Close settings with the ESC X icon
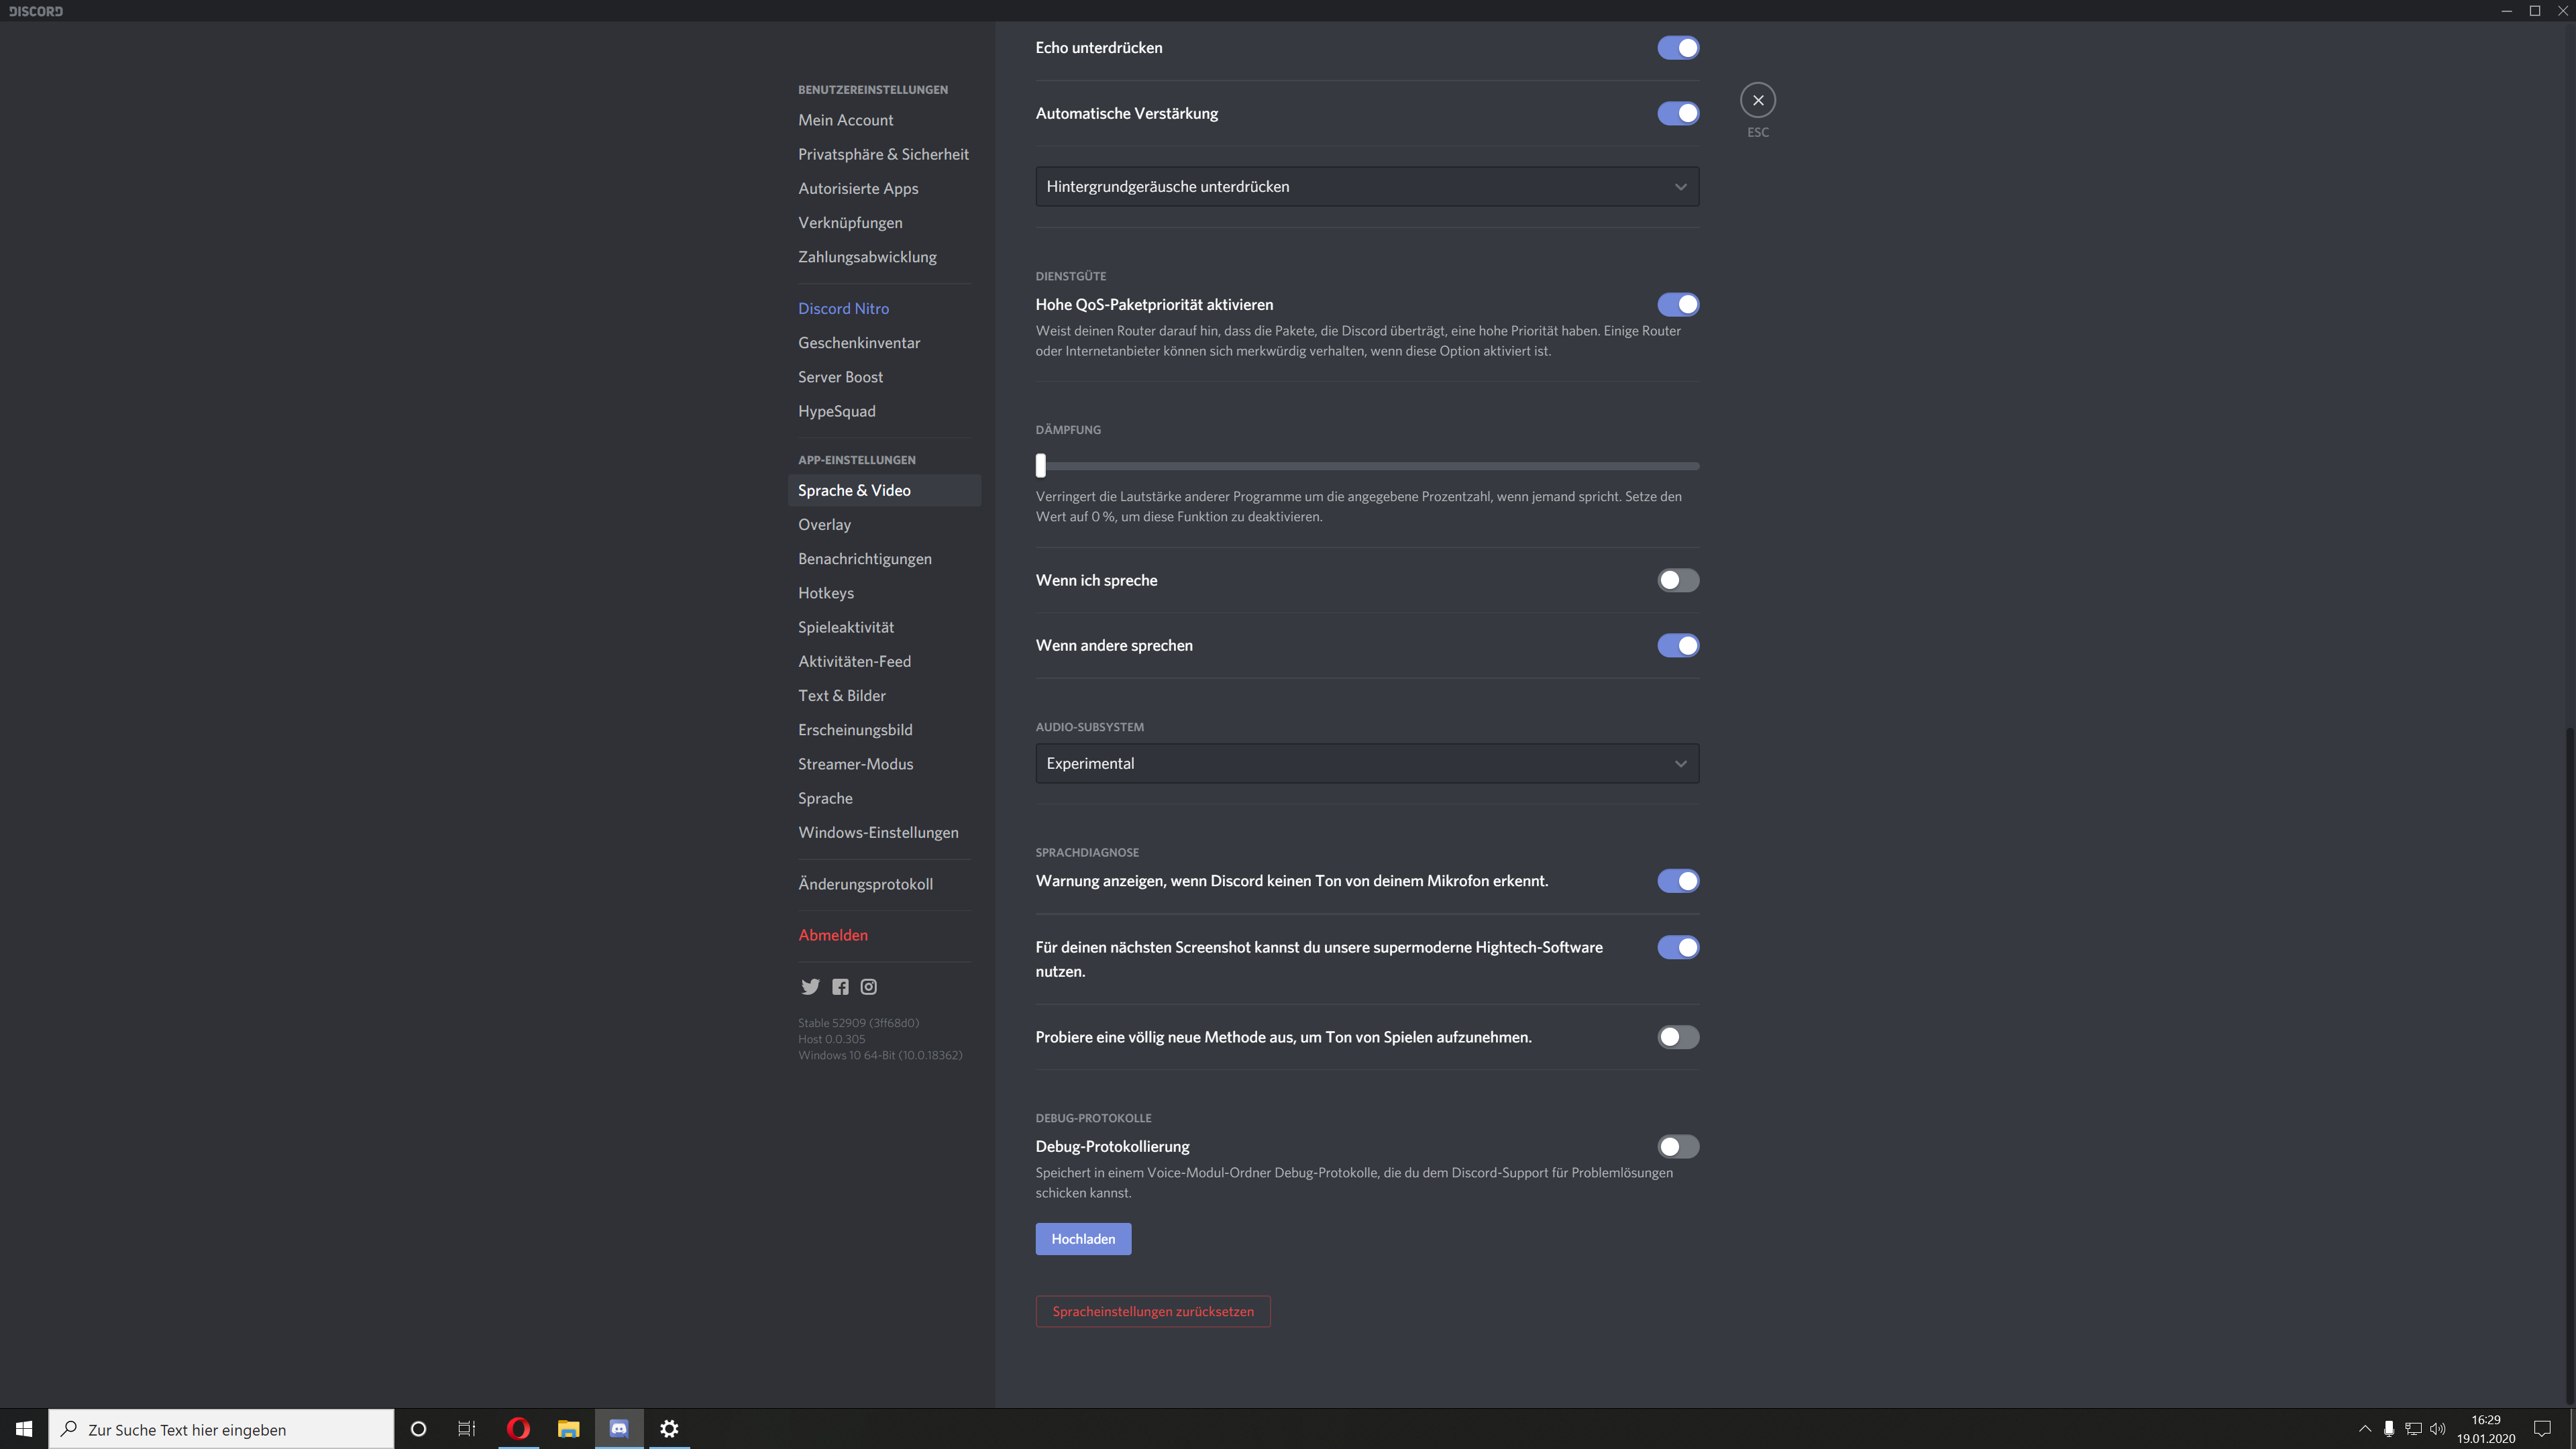 click(1758, 100)
